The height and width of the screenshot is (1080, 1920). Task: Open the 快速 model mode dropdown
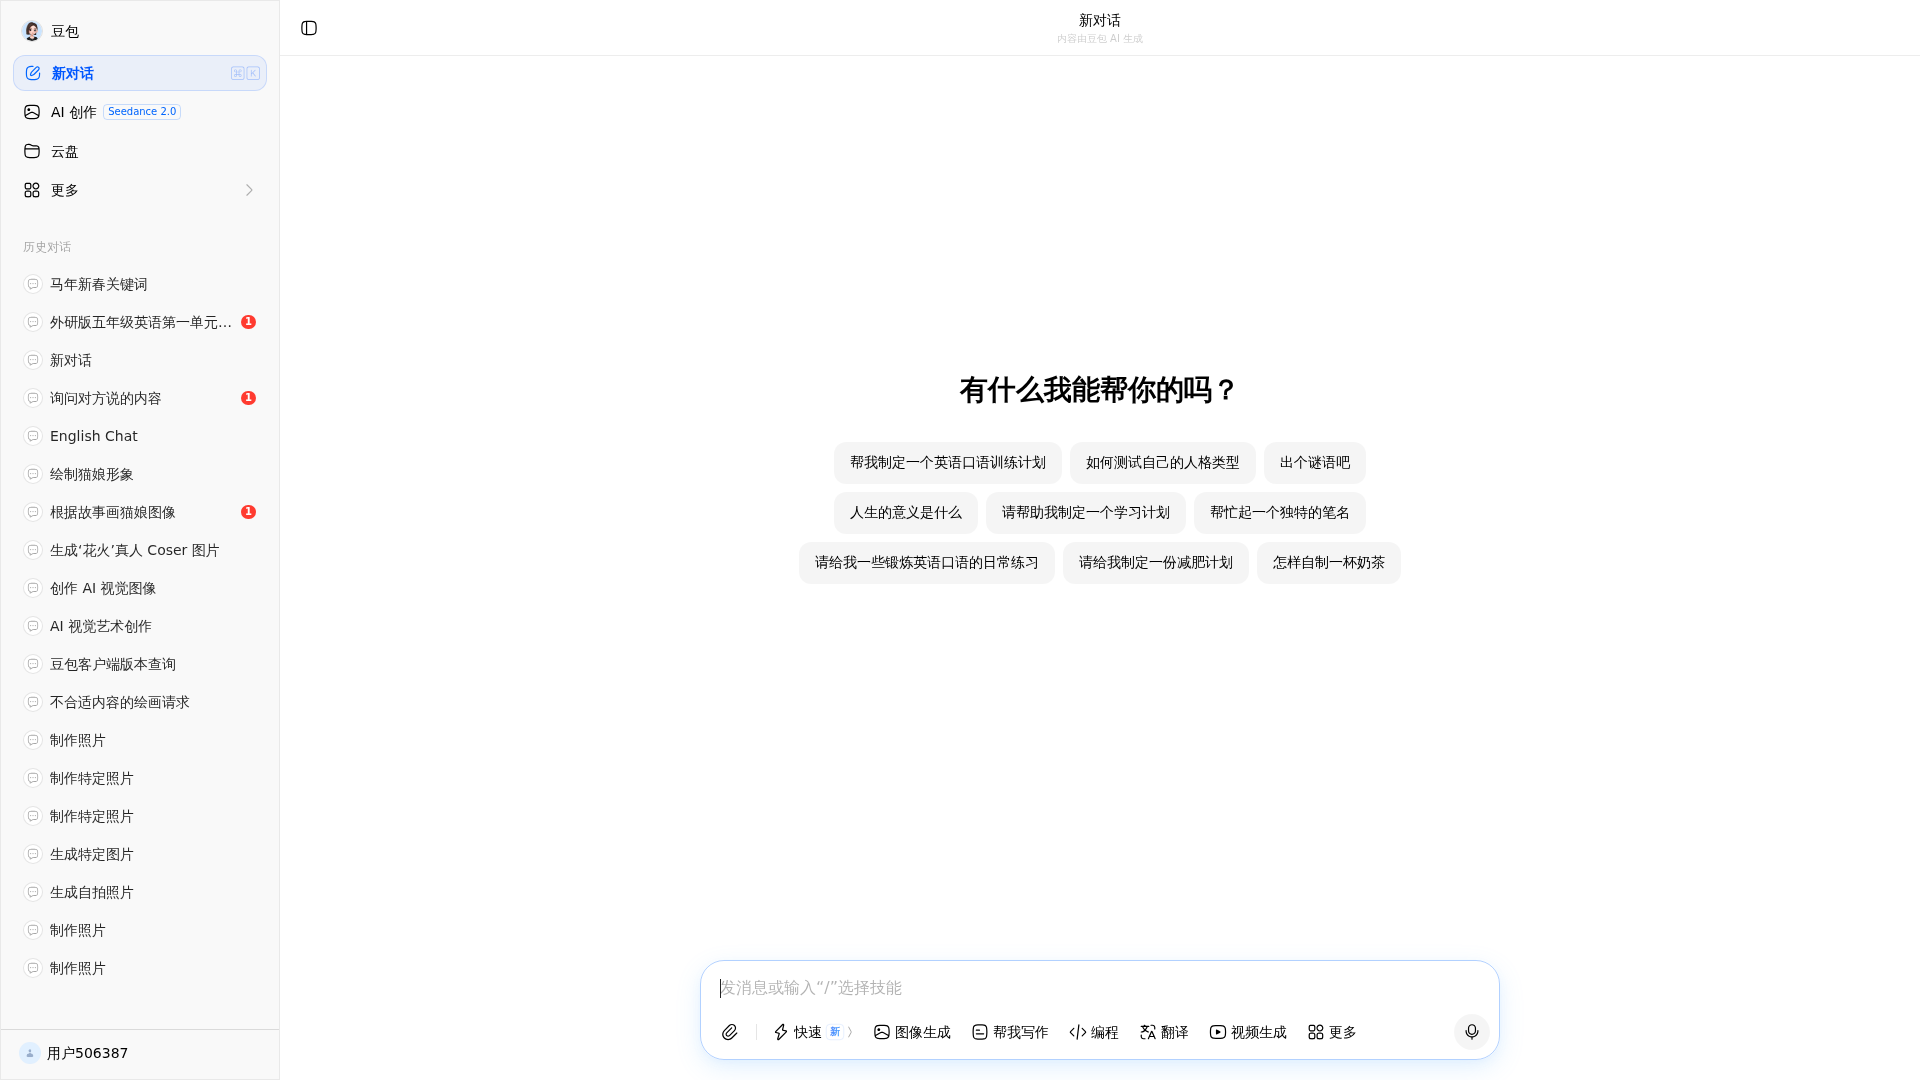[812, 1032]
